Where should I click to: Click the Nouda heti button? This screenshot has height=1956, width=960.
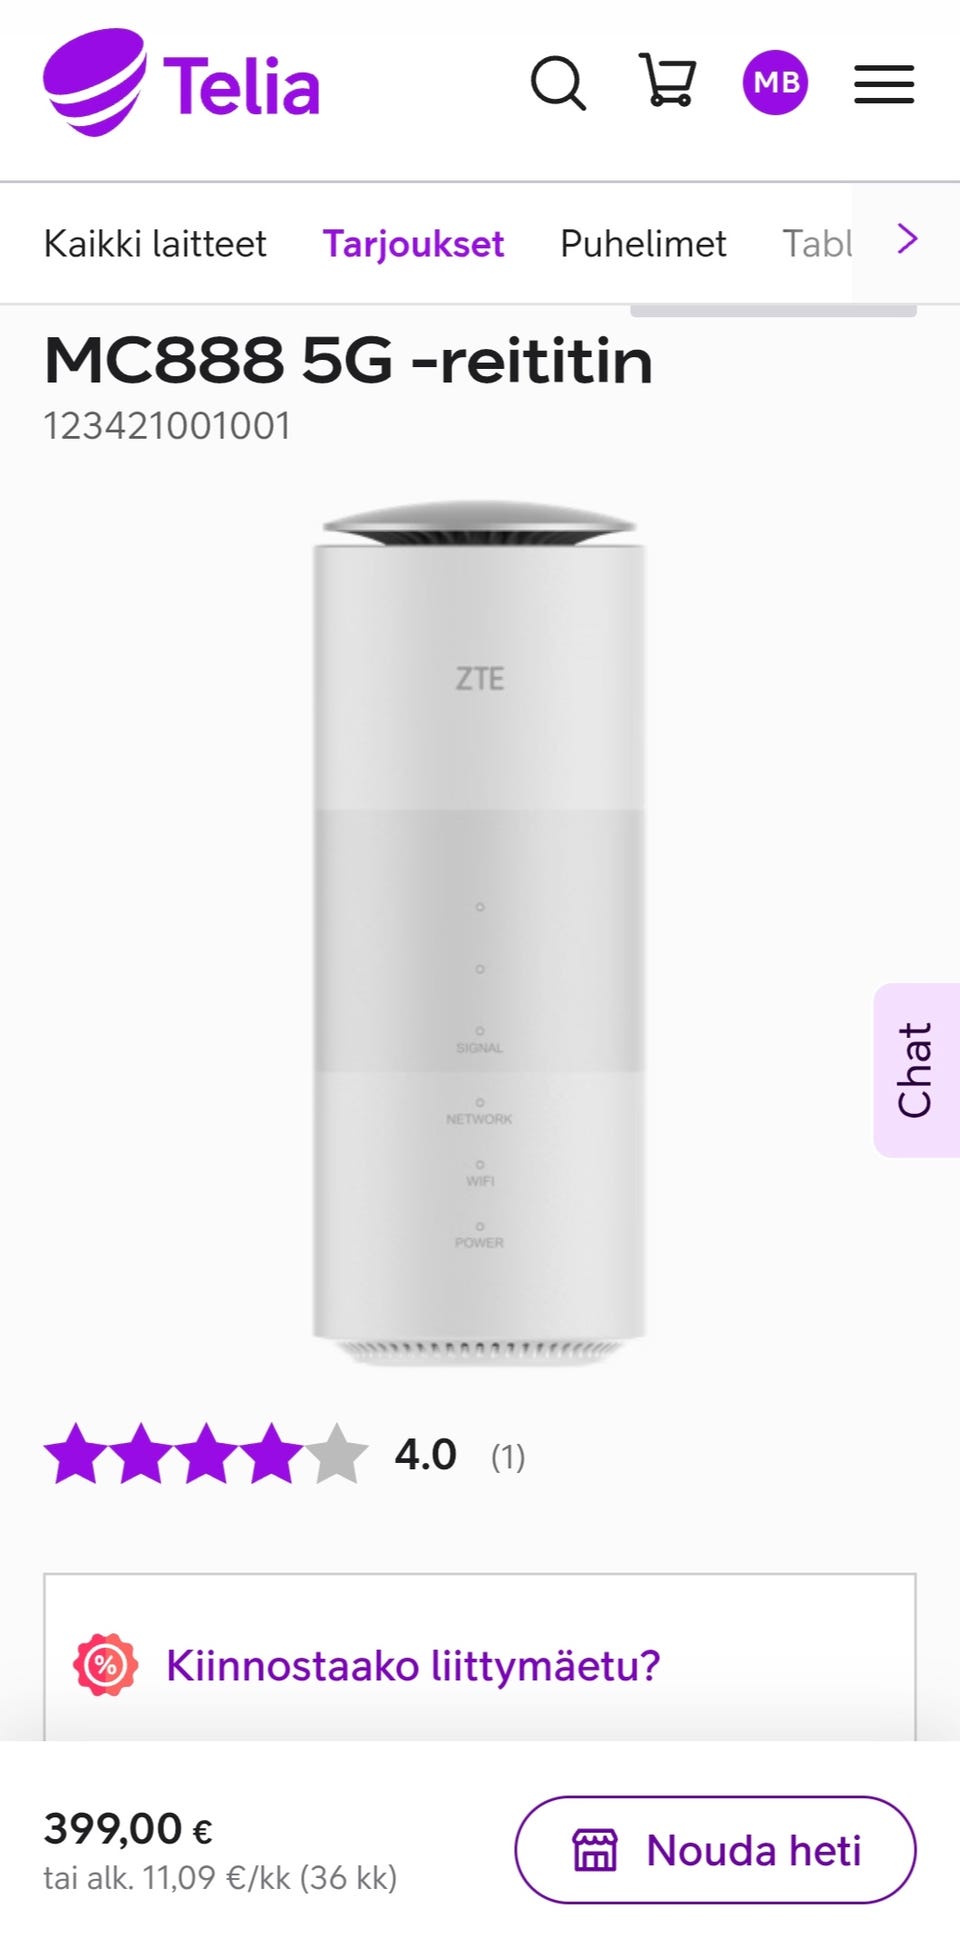[x=715, y=1850]
